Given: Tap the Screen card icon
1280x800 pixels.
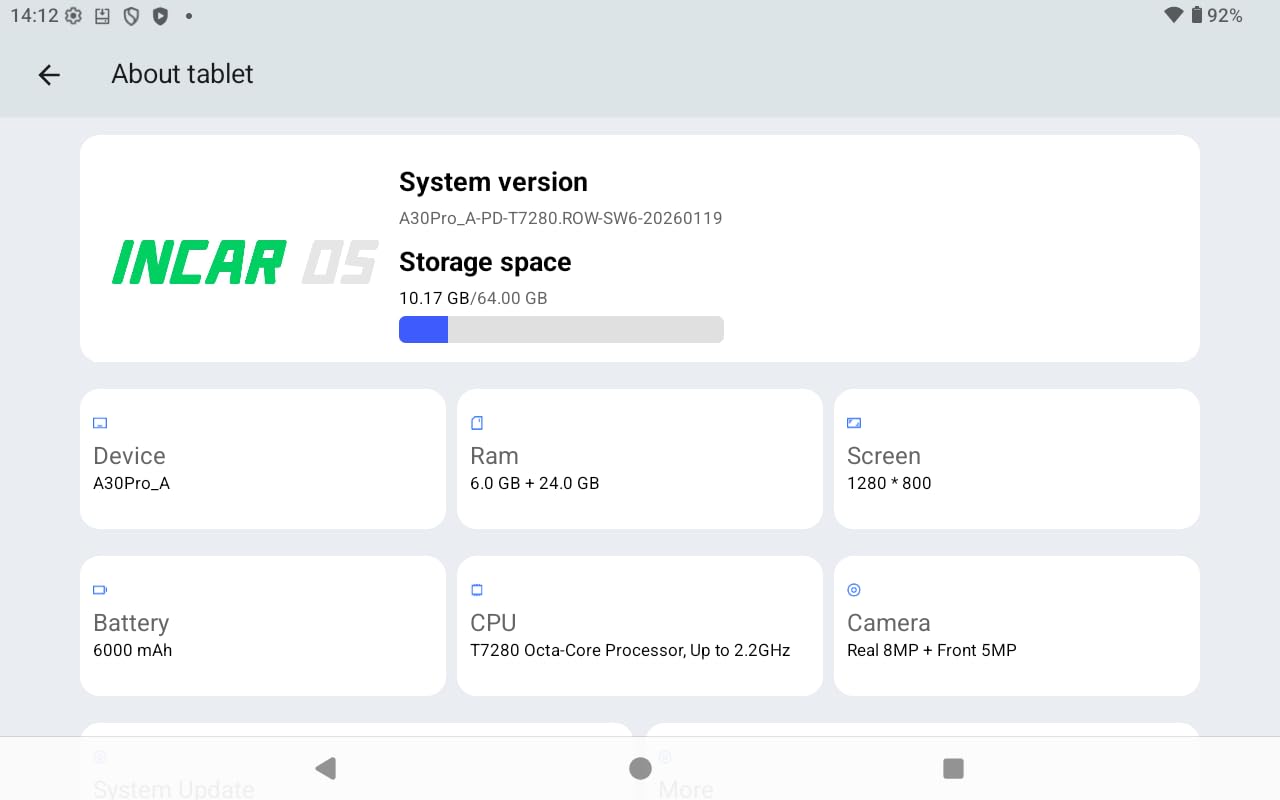Looking at the screenshot, I should 854,423.
